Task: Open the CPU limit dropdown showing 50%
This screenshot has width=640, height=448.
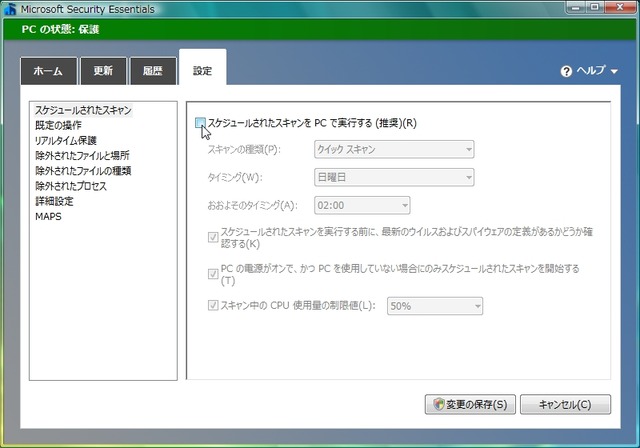Action: click(x=435, y=306)
